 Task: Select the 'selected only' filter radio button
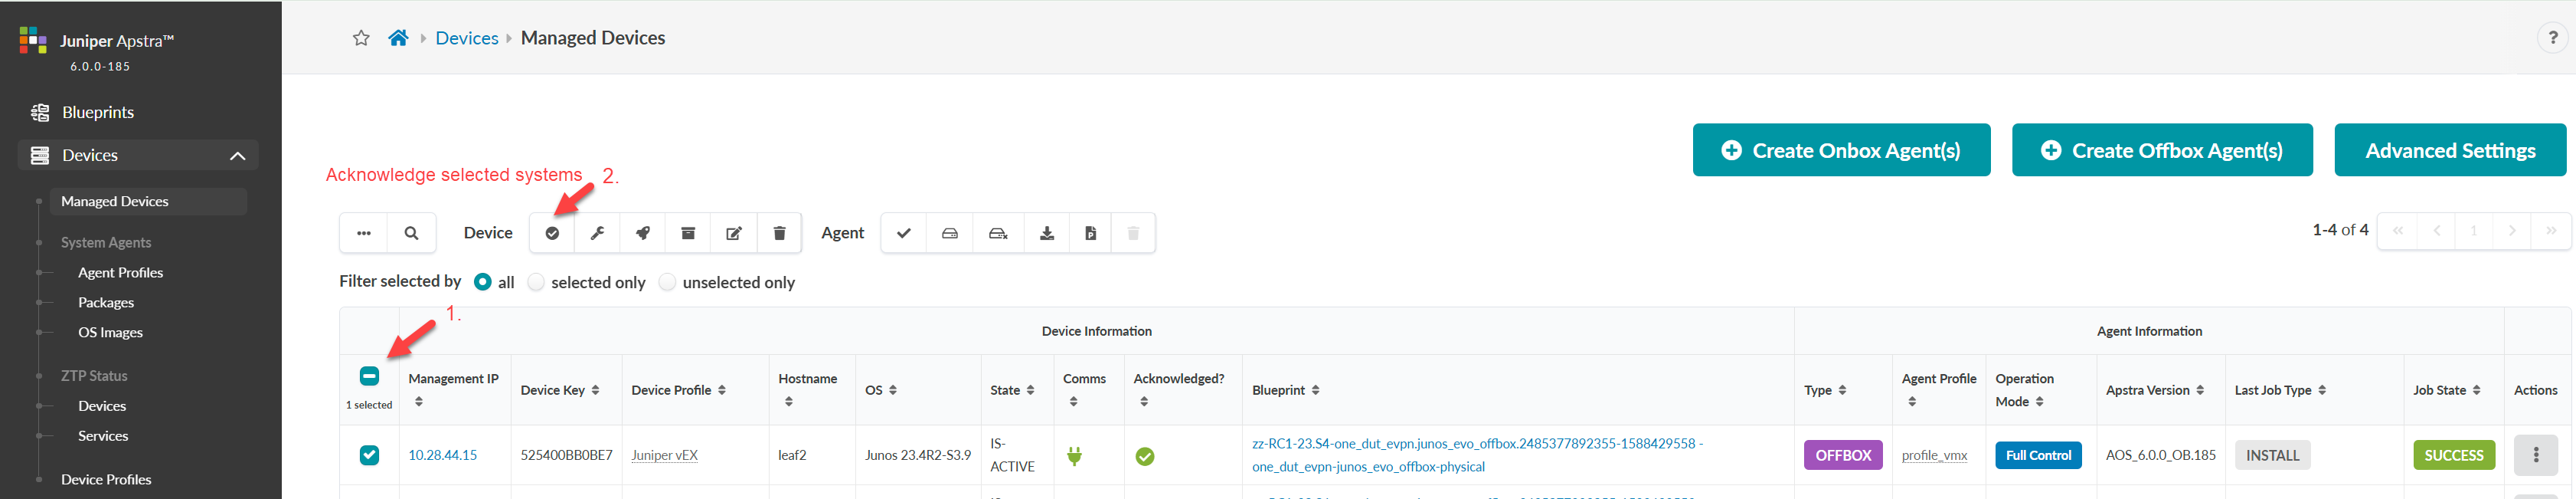pyautogui.click(x=537, y=282)
